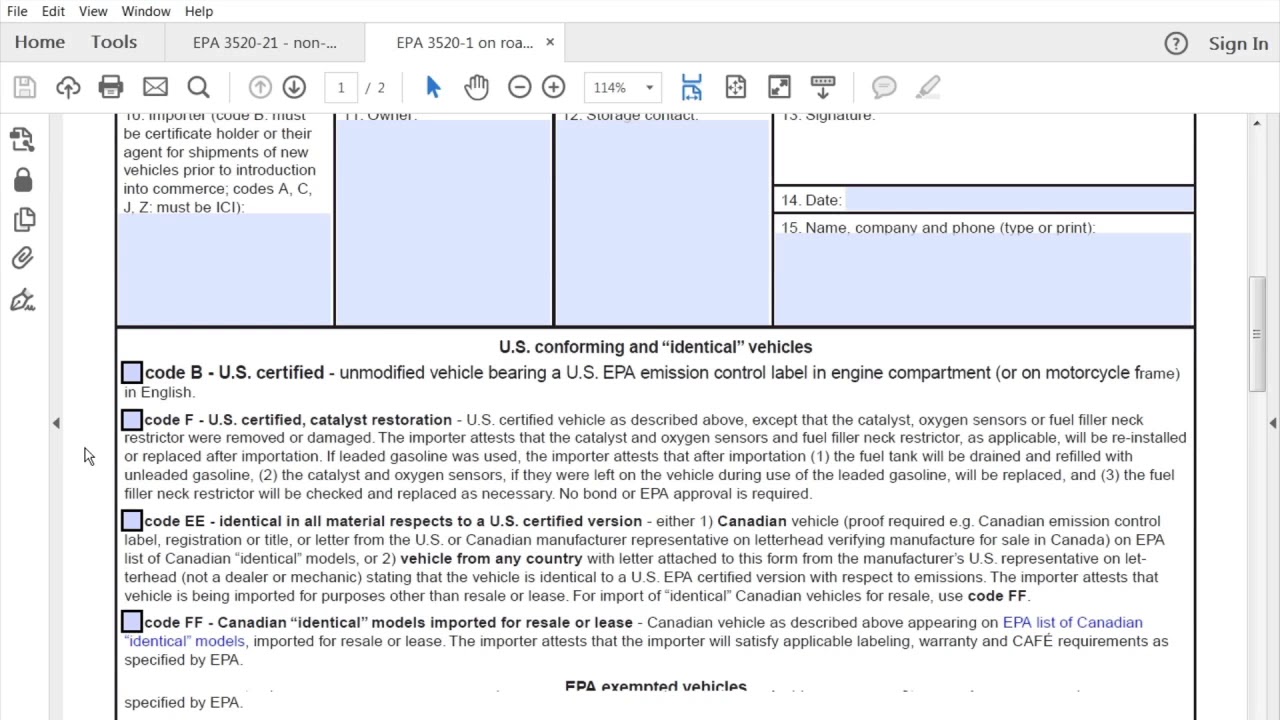The width and height of the screenshot is (1280, 720).
Task: Click the 12. Storage contact field
Action: click(662, 221)
